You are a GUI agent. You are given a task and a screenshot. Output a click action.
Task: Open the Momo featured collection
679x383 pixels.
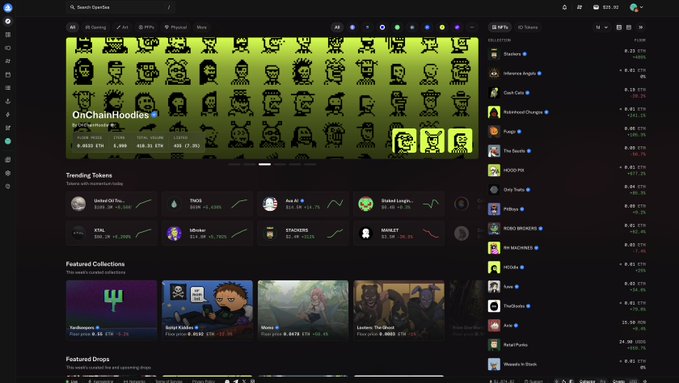303,309
